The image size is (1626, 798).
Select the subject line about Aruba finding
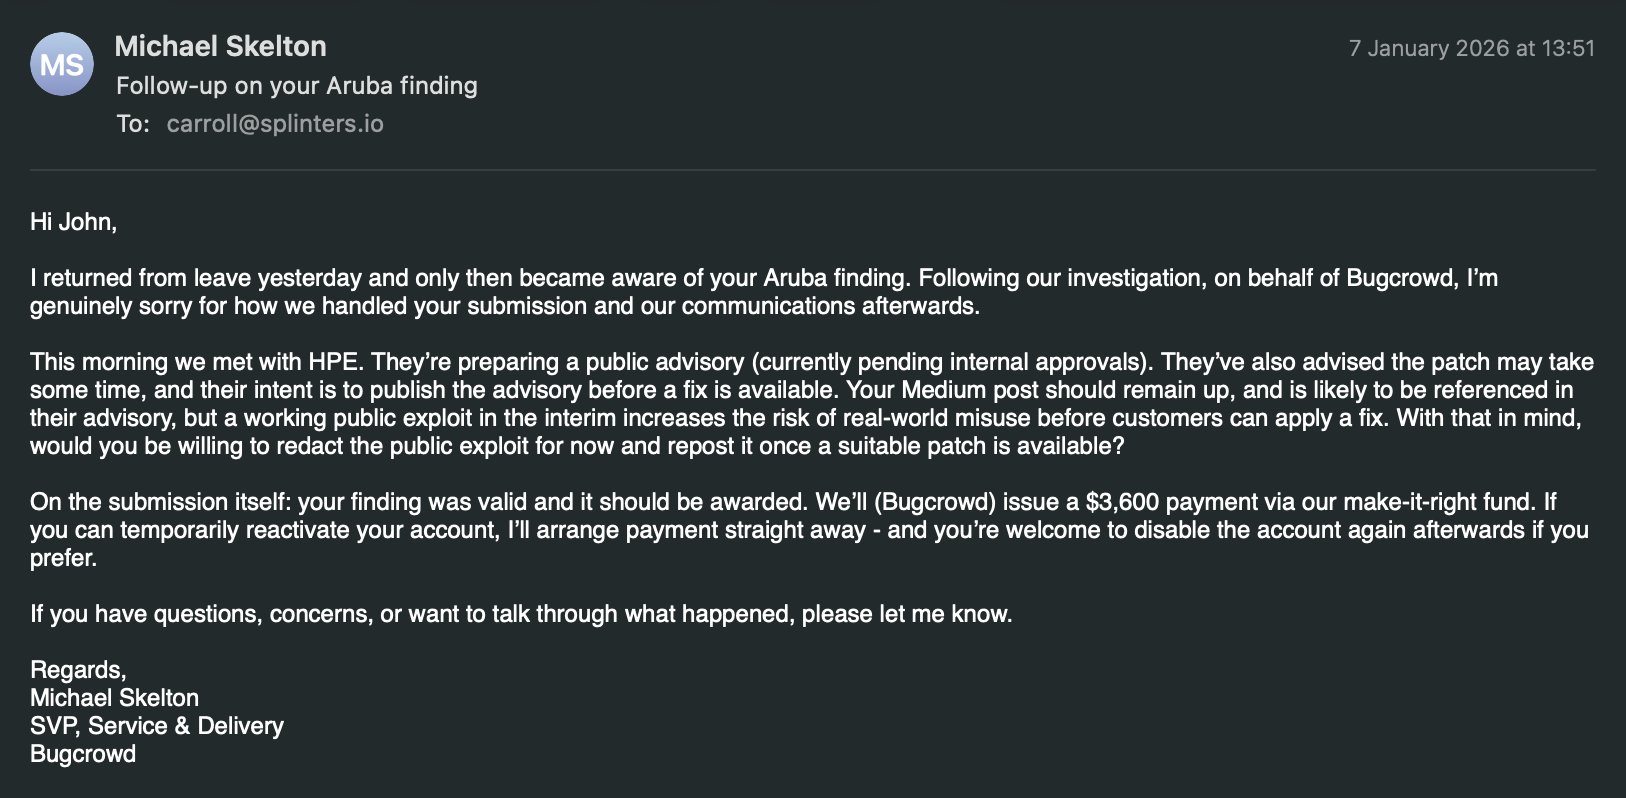click(296, 86)
